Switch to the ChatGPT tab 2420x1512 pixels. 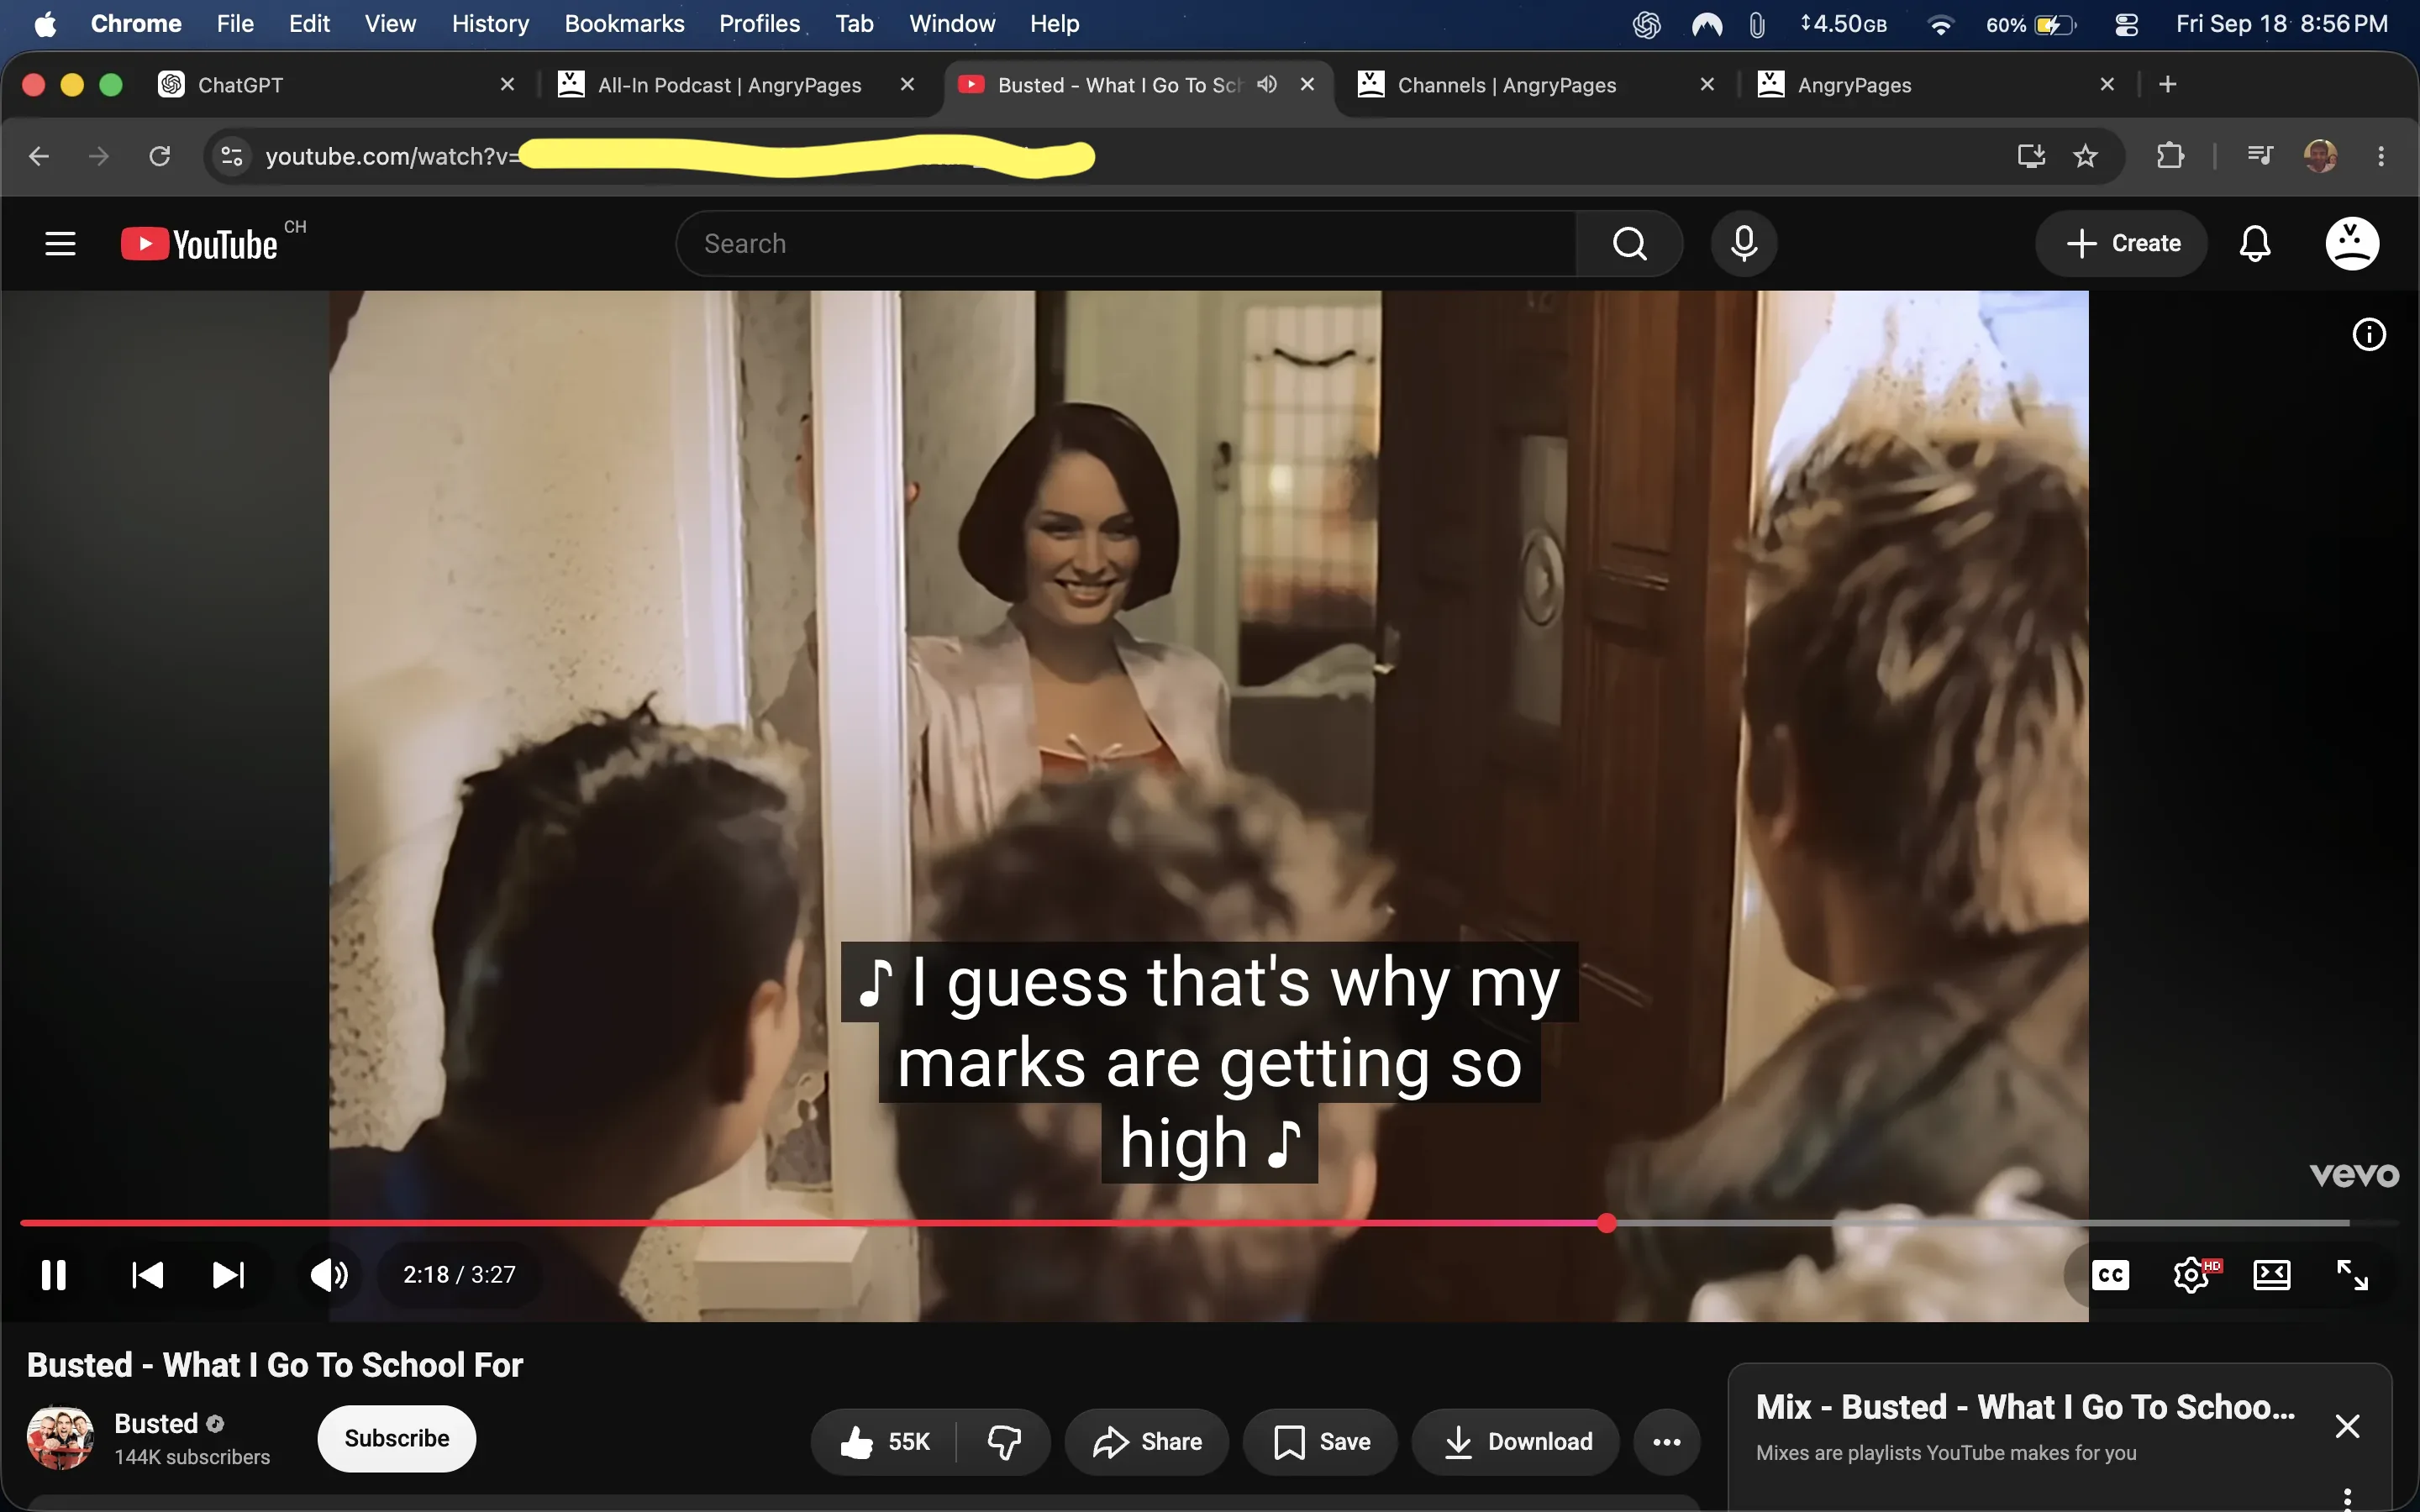(x=336, y=85)
